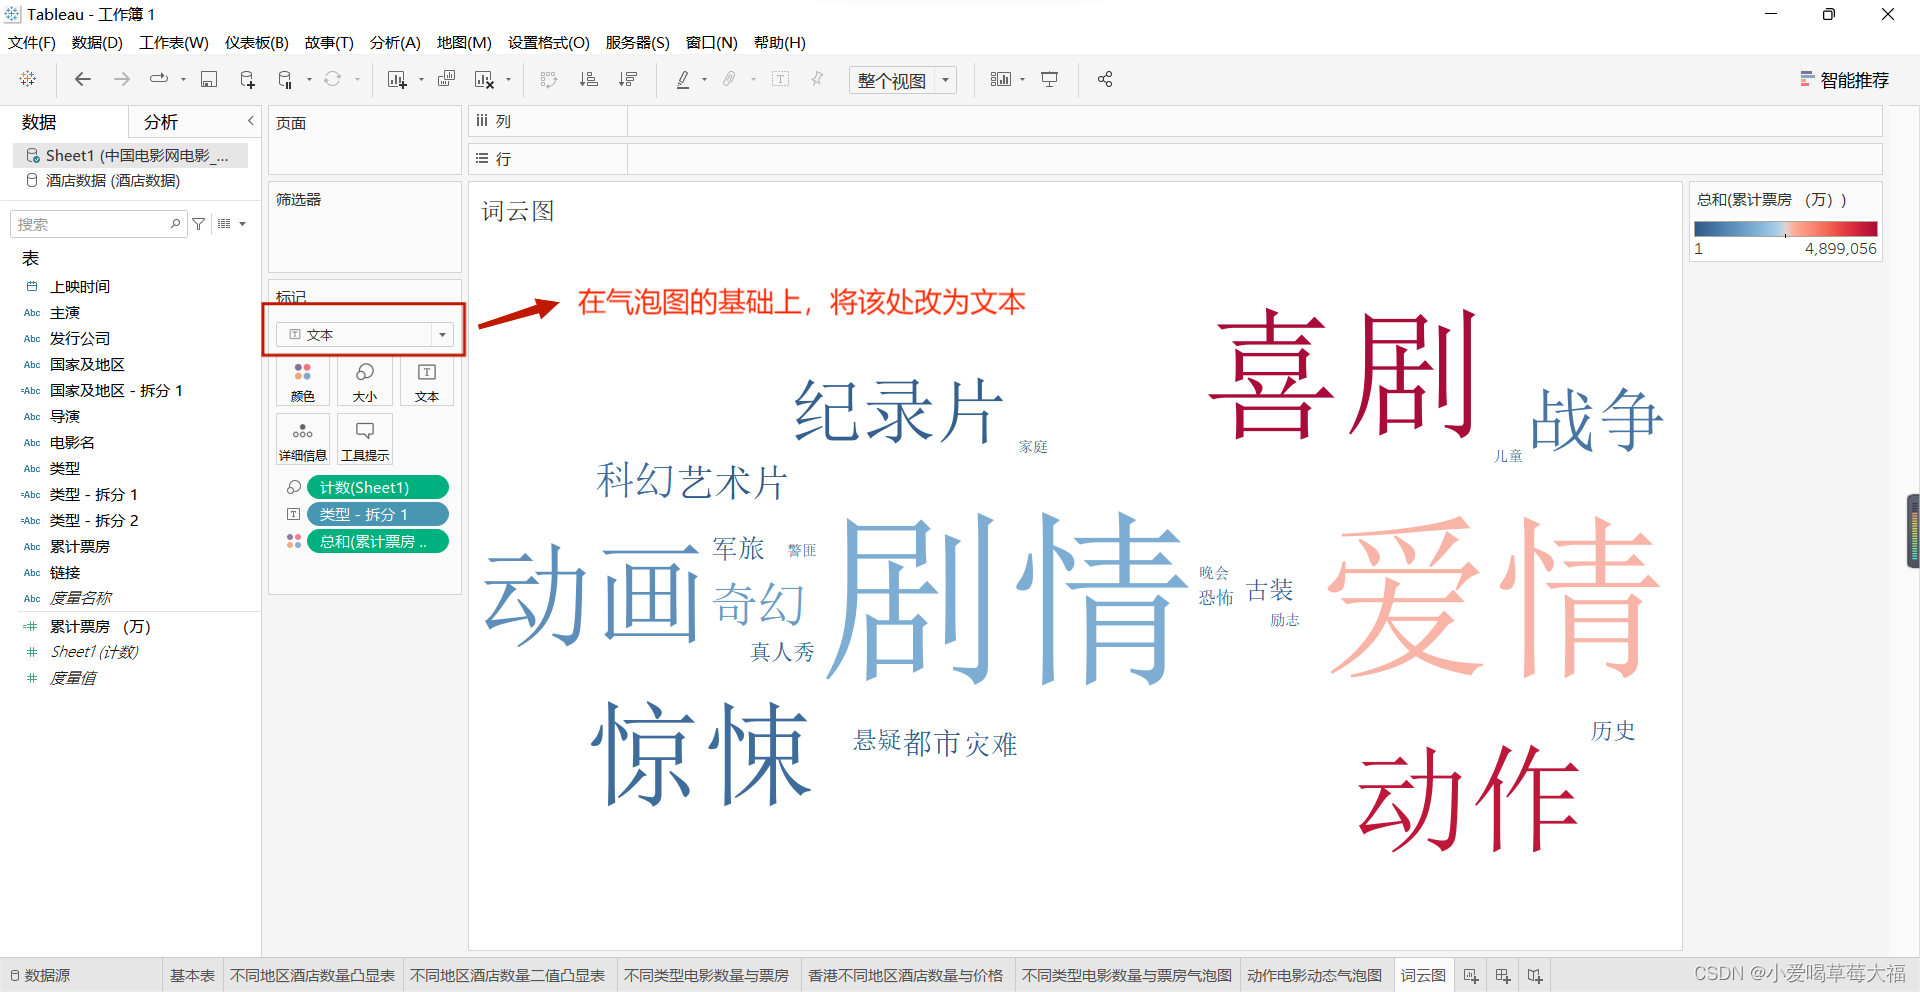Click the show/hide cards icon
This screenshot has height=992, width=1920.
[1000, 79]
